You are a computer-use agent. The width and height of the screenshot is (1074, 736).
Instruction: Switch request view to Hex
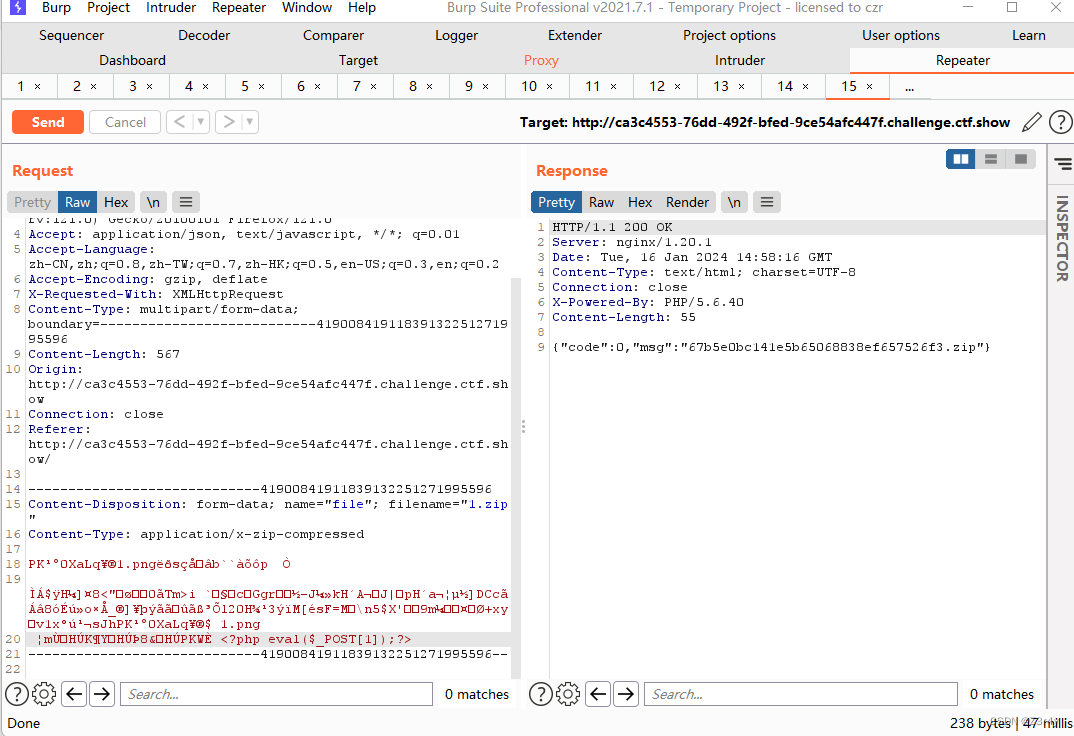pos(116,202)
